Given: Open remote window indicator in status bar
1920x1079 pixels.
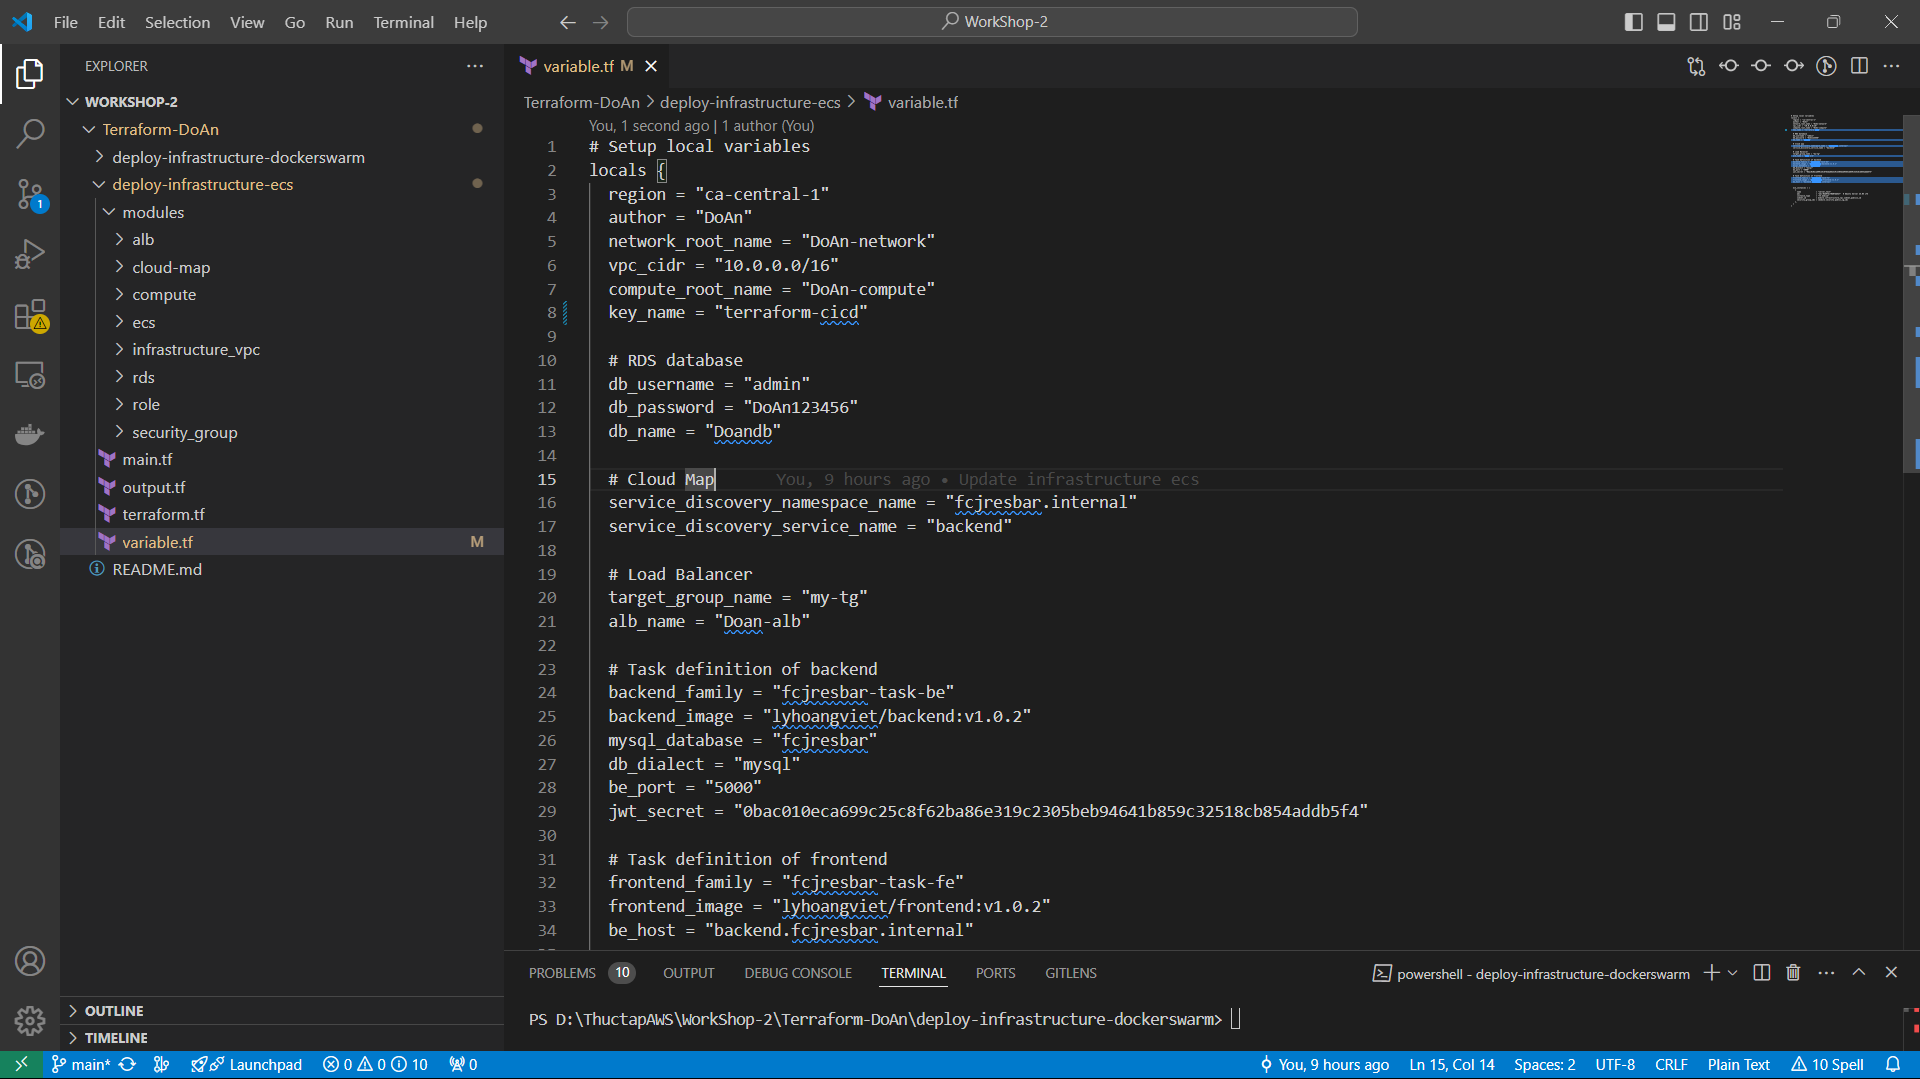Looking at the screenshot, I should pos(21,1065).
